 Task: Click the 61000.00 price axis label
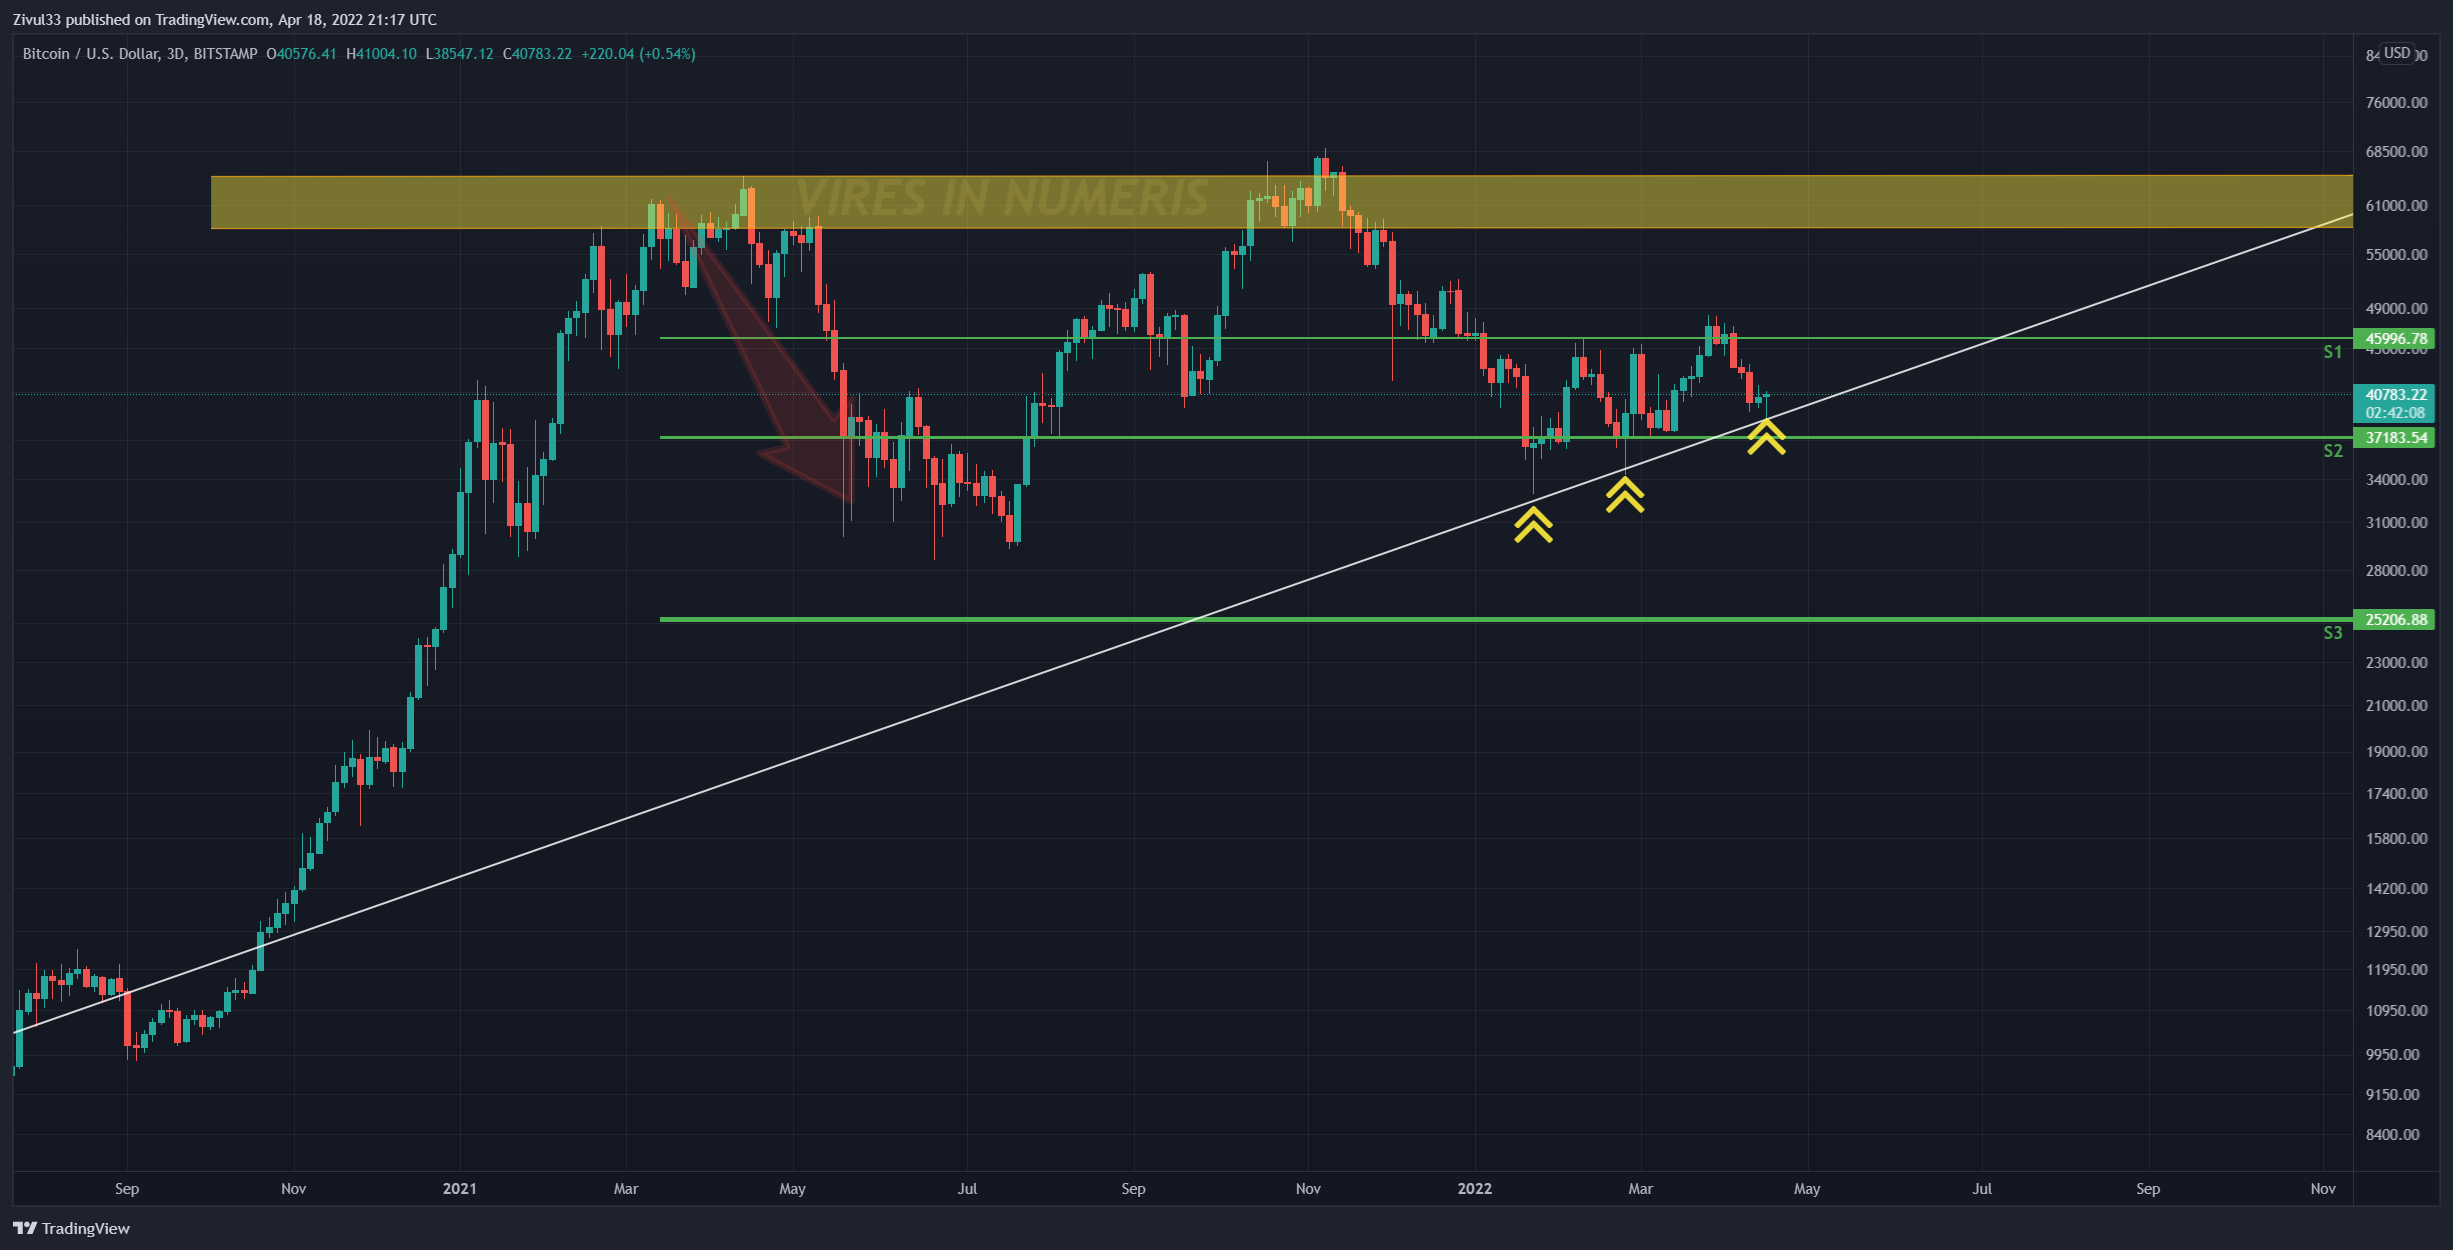[2396, 206]
